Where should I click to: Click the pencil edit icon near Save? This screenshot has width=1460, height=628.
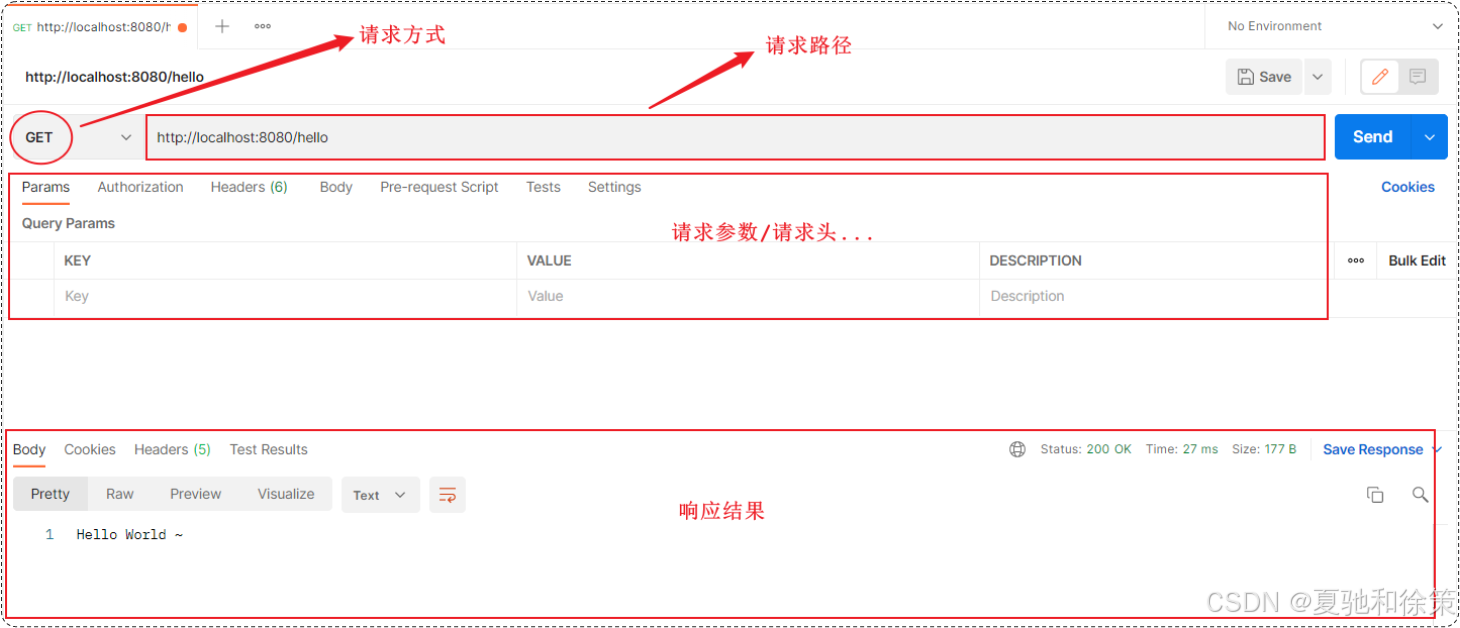[1381, 76]
